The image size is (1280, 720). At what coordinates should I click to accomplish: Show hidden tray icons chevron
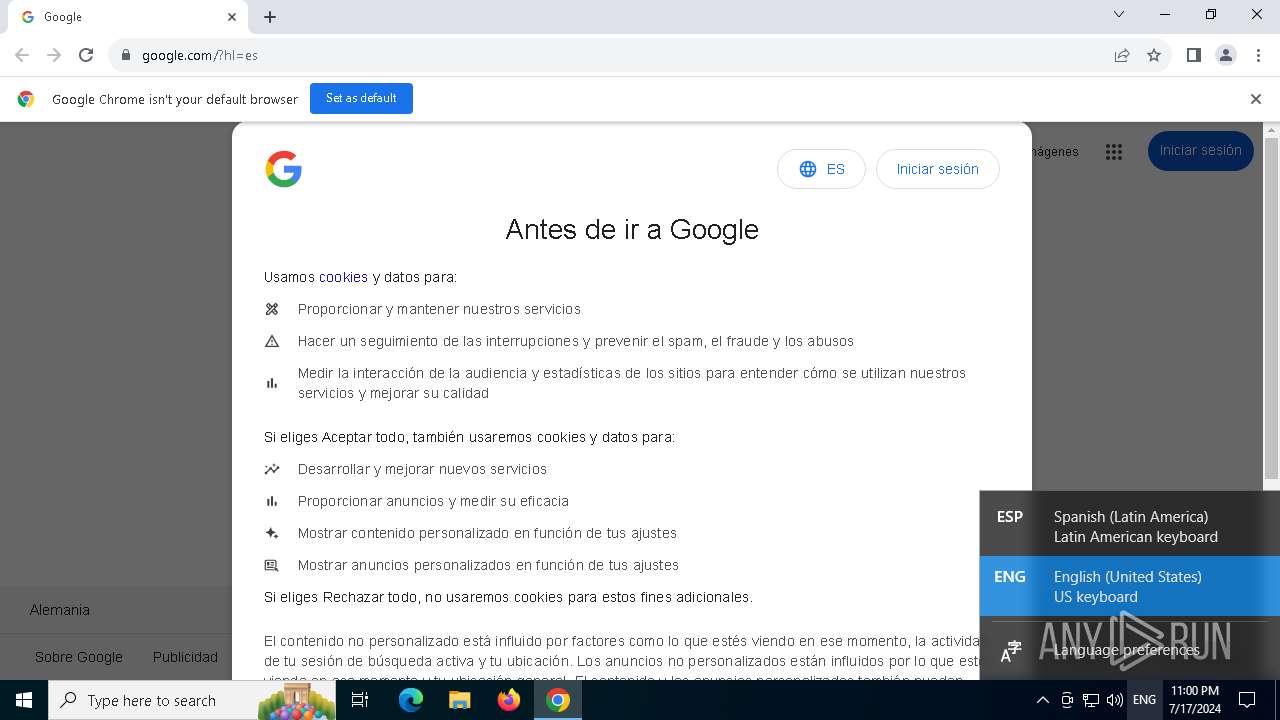click(x=1042, y=700)
